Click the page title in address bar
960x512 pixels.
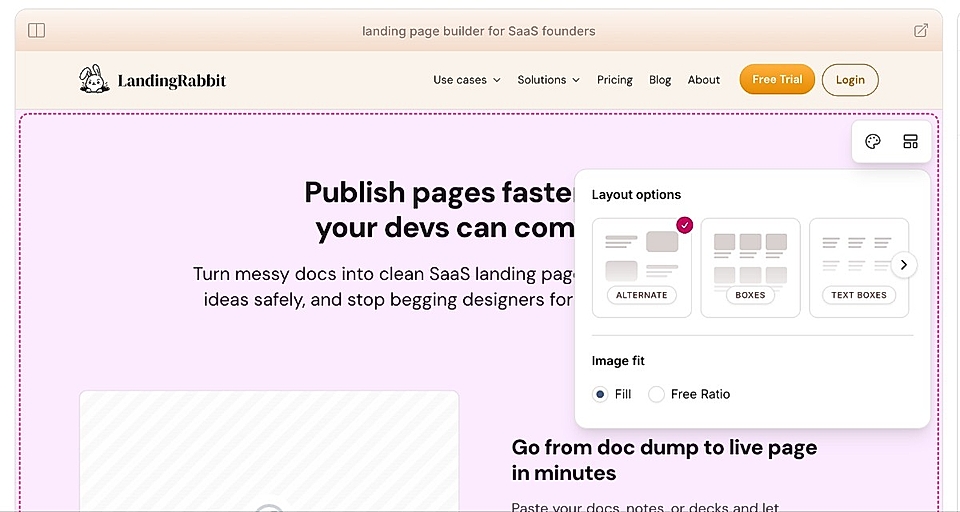479,31
